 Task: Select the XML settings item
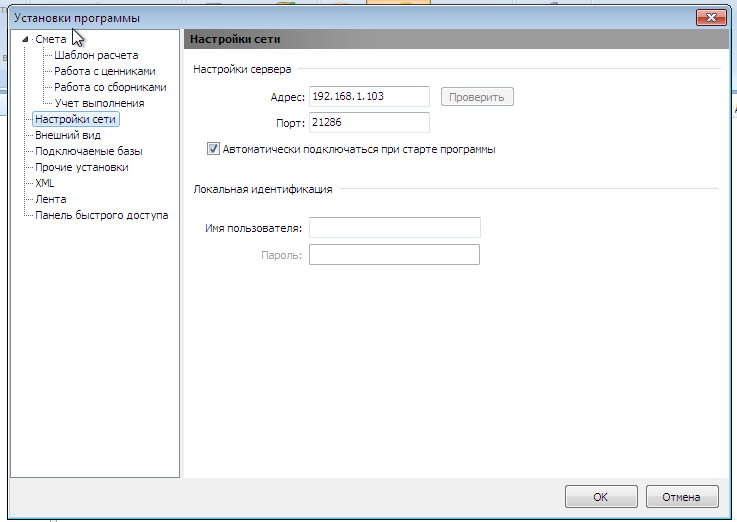[45, 183]
